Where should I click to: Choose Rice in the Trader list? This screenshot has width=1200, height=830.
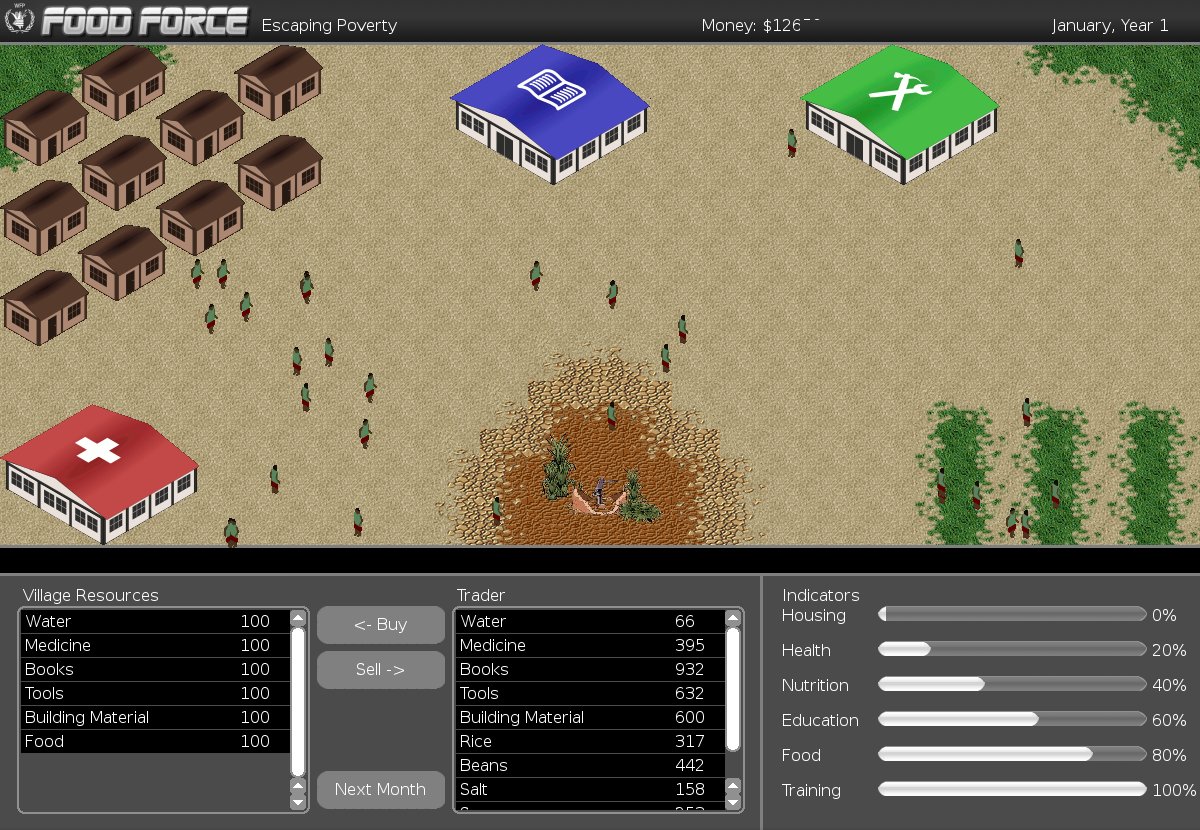(590, 742)
